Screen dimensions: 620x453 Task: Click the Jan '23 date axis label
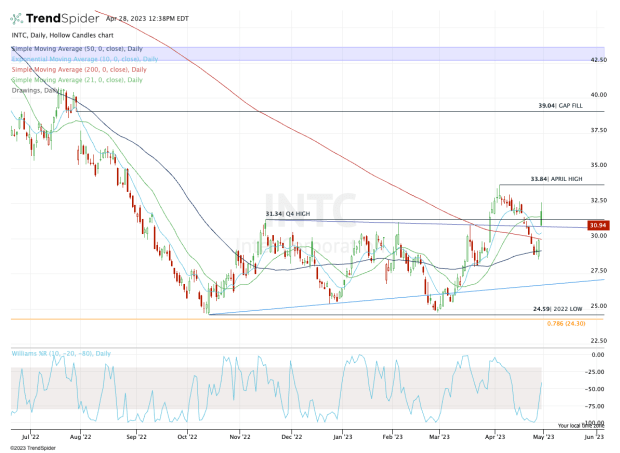[341, 436]
